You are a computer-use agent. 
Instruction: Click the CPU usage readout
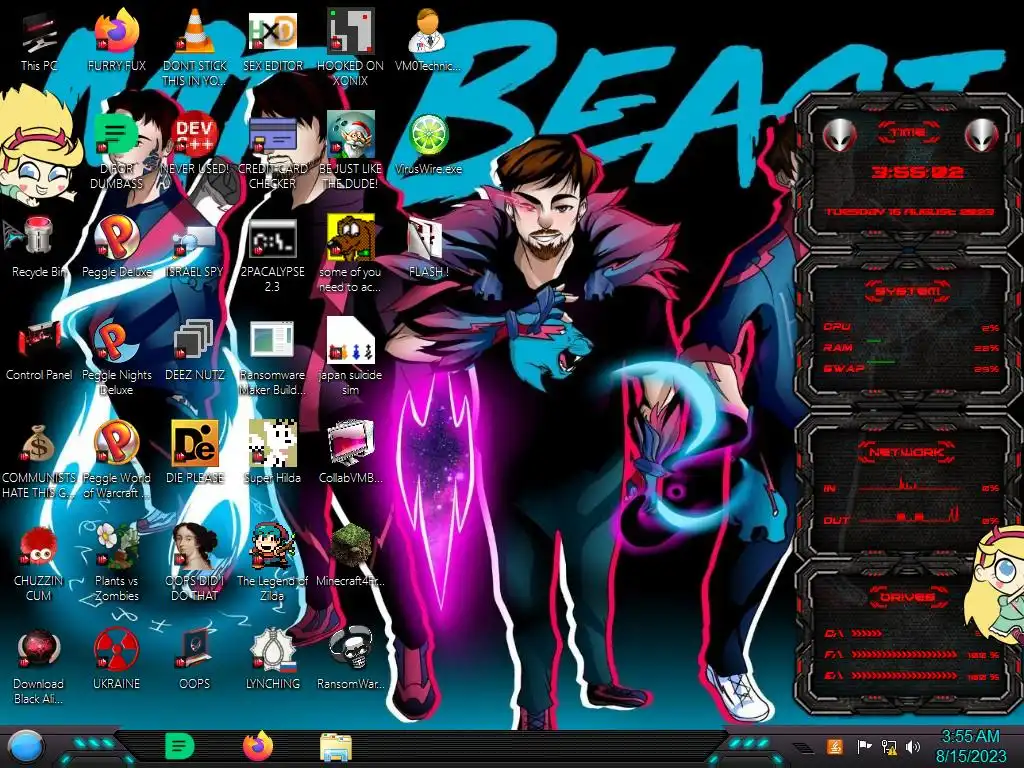[x=911, y=327]
